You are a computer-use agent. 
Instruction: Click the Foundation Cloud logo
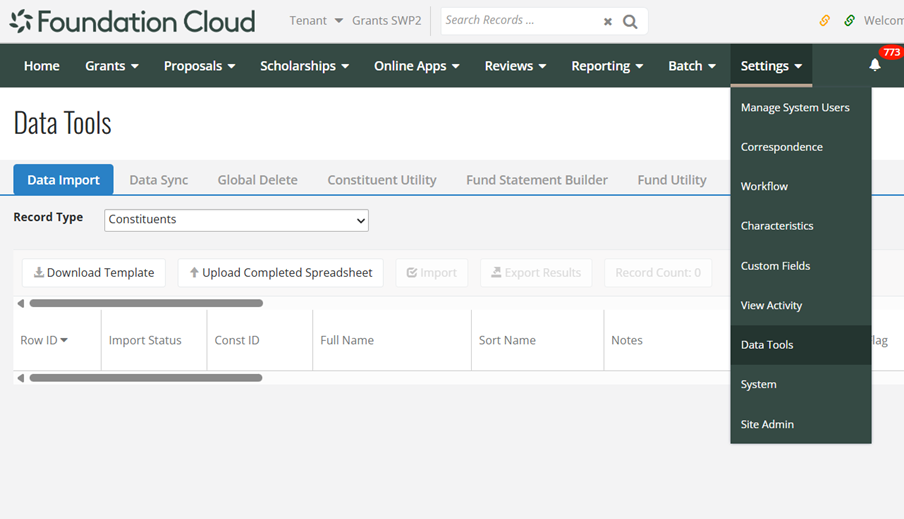point(132,21)
